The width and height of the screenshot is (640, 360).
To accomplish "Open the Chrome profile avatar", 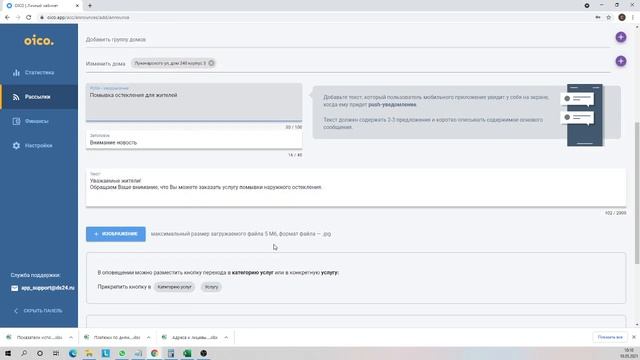I will (x=622, y=17).
